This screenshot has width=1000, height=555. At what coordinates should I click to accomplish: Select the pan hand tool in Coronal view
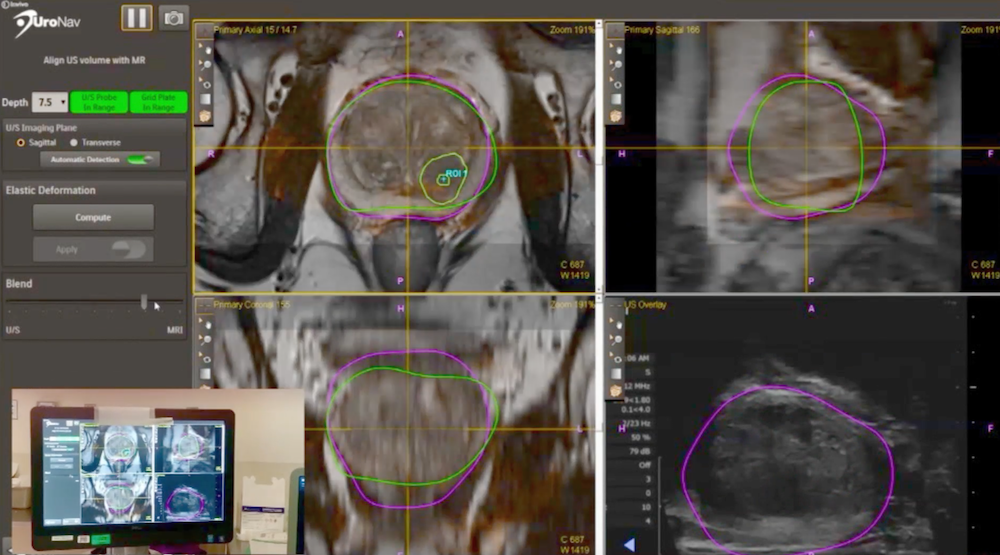pos(207,325)
